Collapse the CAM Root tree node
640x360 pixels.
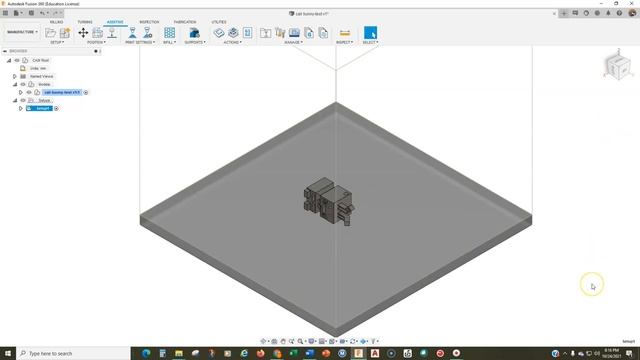[9, 60]
